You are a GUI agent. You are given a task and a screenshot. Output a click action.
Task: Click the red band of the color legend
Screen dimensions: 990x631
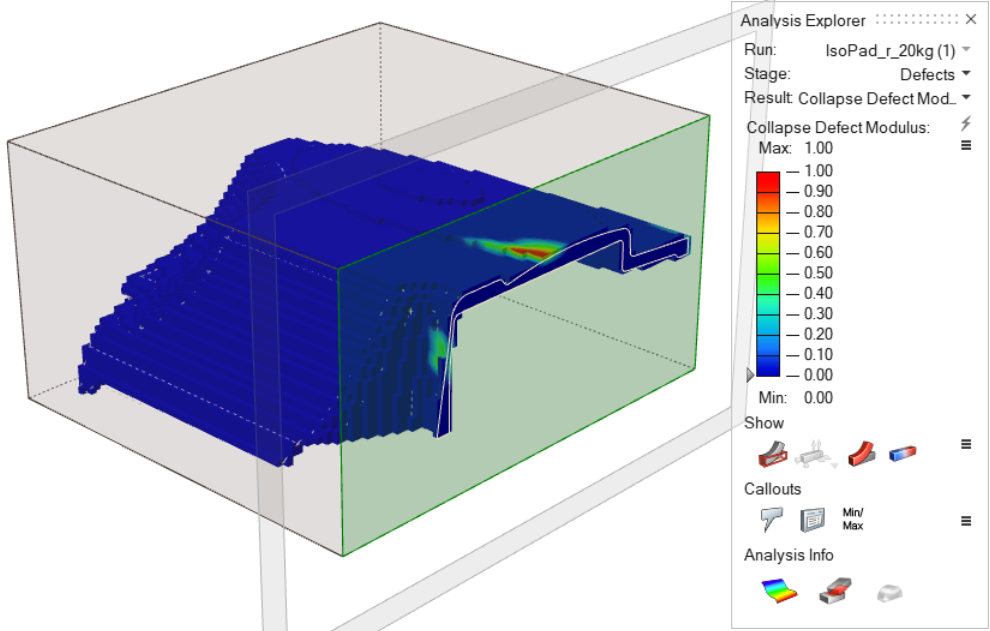click(x=768, y=181)
